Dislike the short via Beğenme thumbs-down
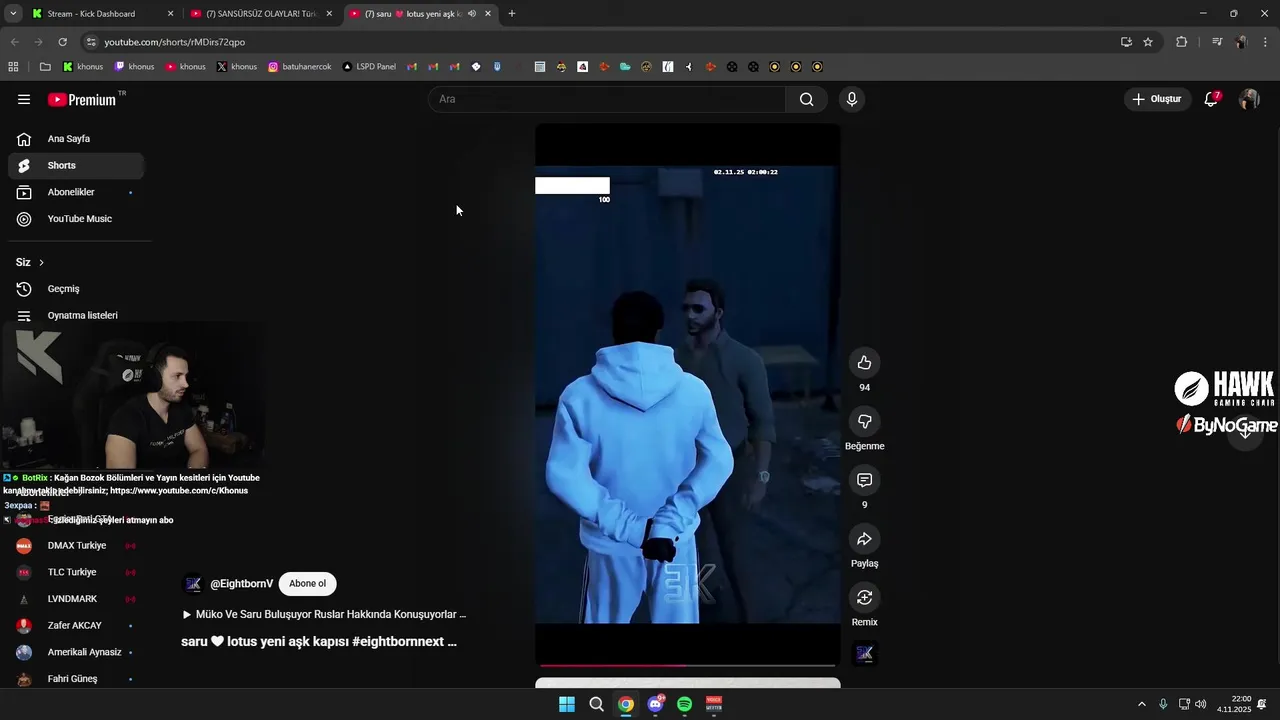This screenshot has width=1280, height=720. point(864,422)
